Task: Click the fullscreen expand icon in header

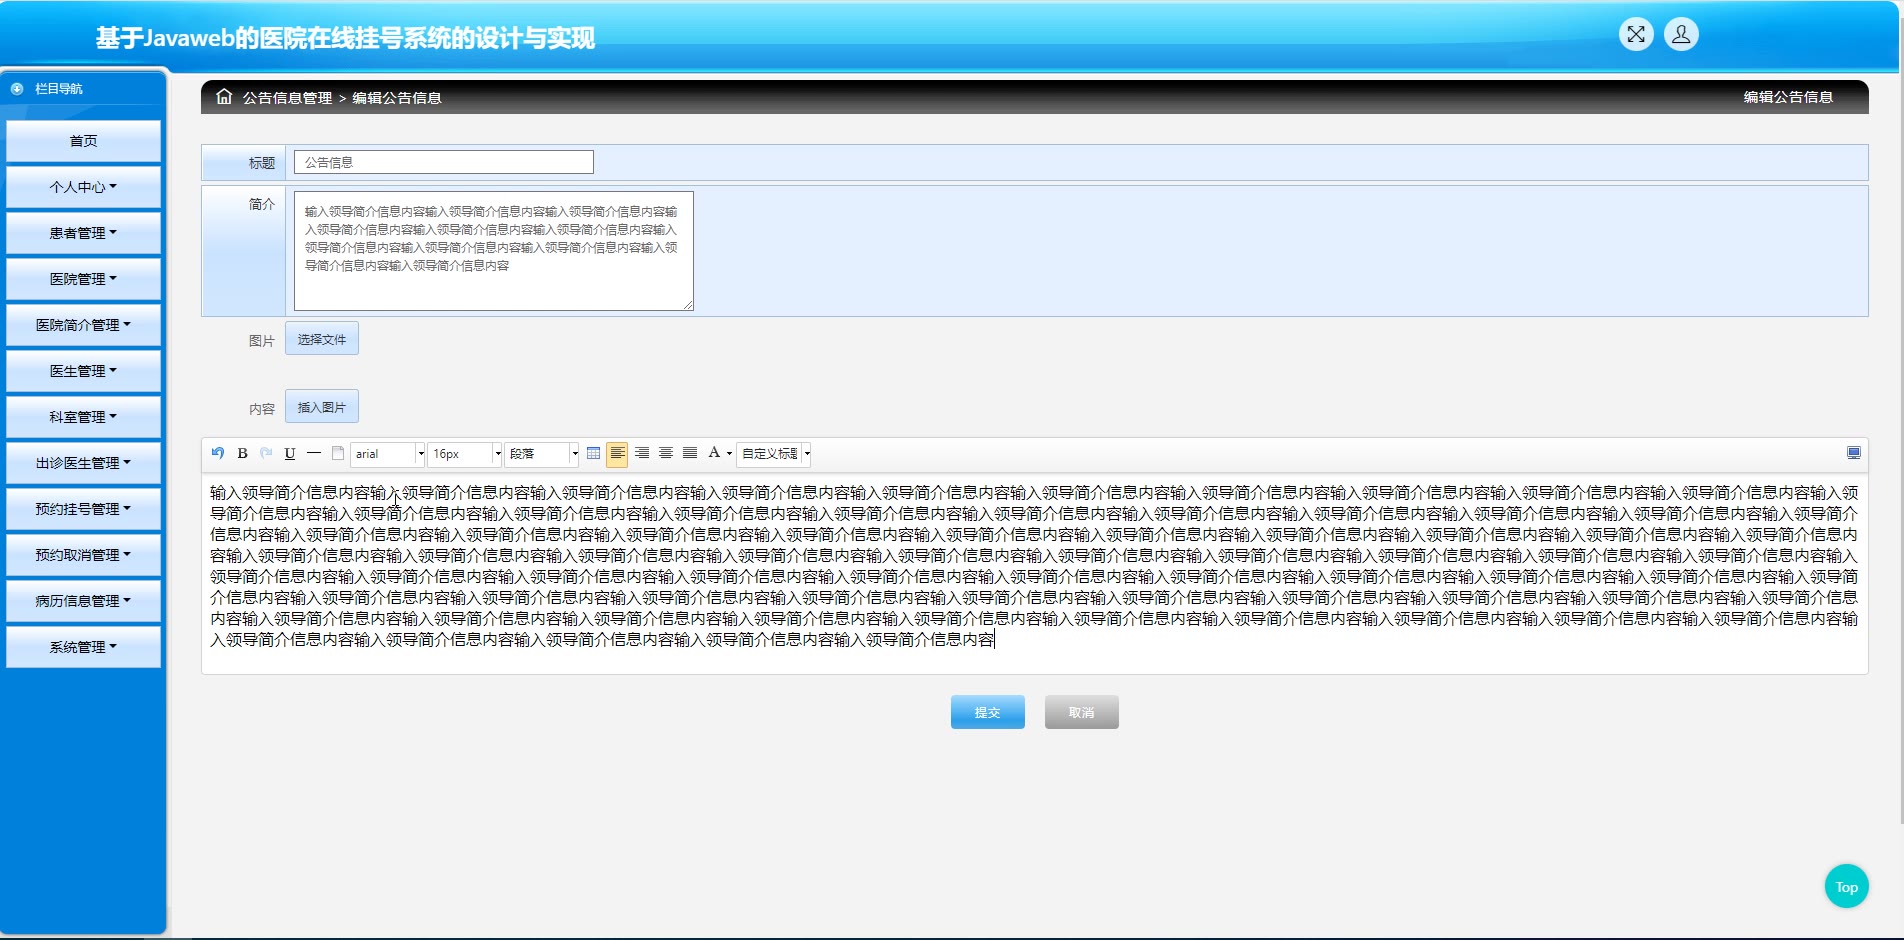Action: pyautogui.click(x=1636, y=35)
